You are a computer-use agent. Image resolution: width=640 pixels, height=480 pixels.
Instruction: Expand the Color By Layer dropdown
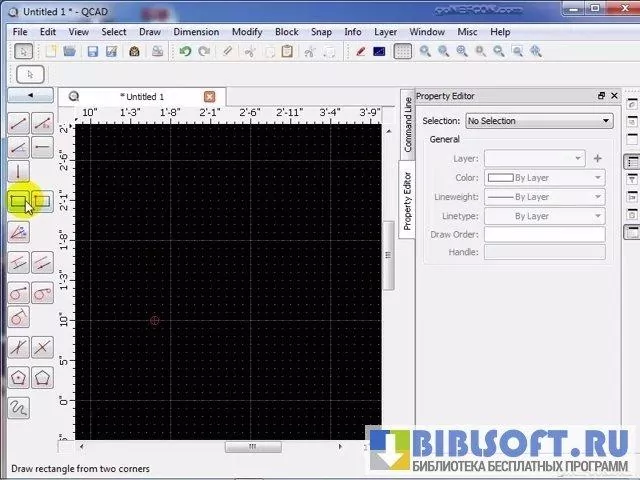pos(544,178)
